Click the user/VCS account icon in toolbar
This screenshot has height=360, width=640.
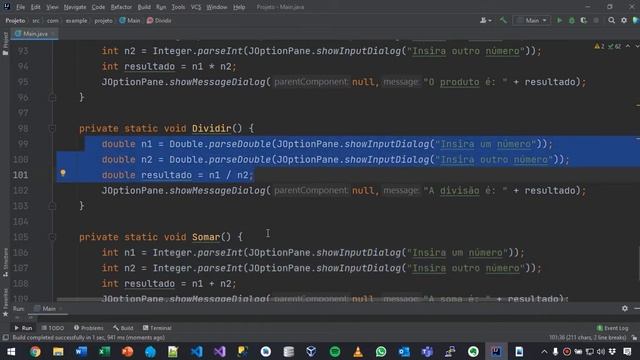tap(483, 20)
